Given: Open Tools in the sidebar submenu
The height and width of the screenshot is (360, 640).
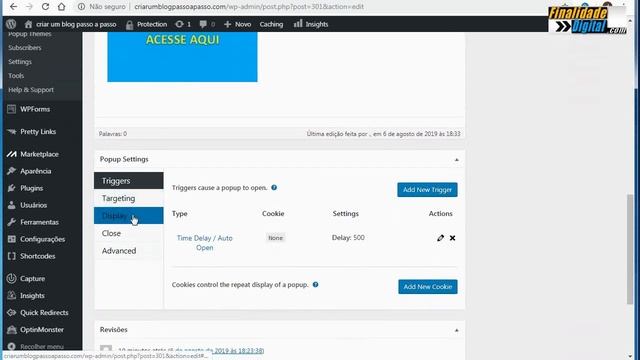Looking at the screenshot, I should [16, 76].
